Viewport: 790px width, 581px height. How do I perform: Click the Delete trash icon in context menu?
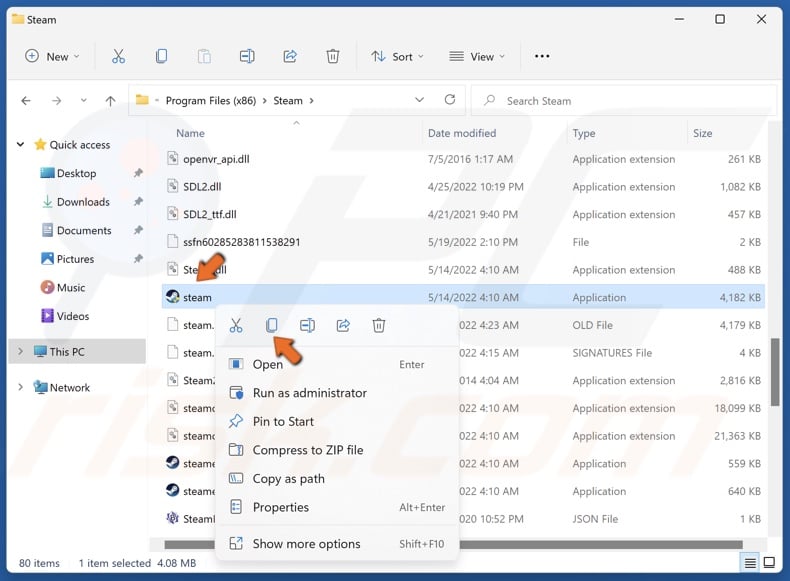point(379,325)
